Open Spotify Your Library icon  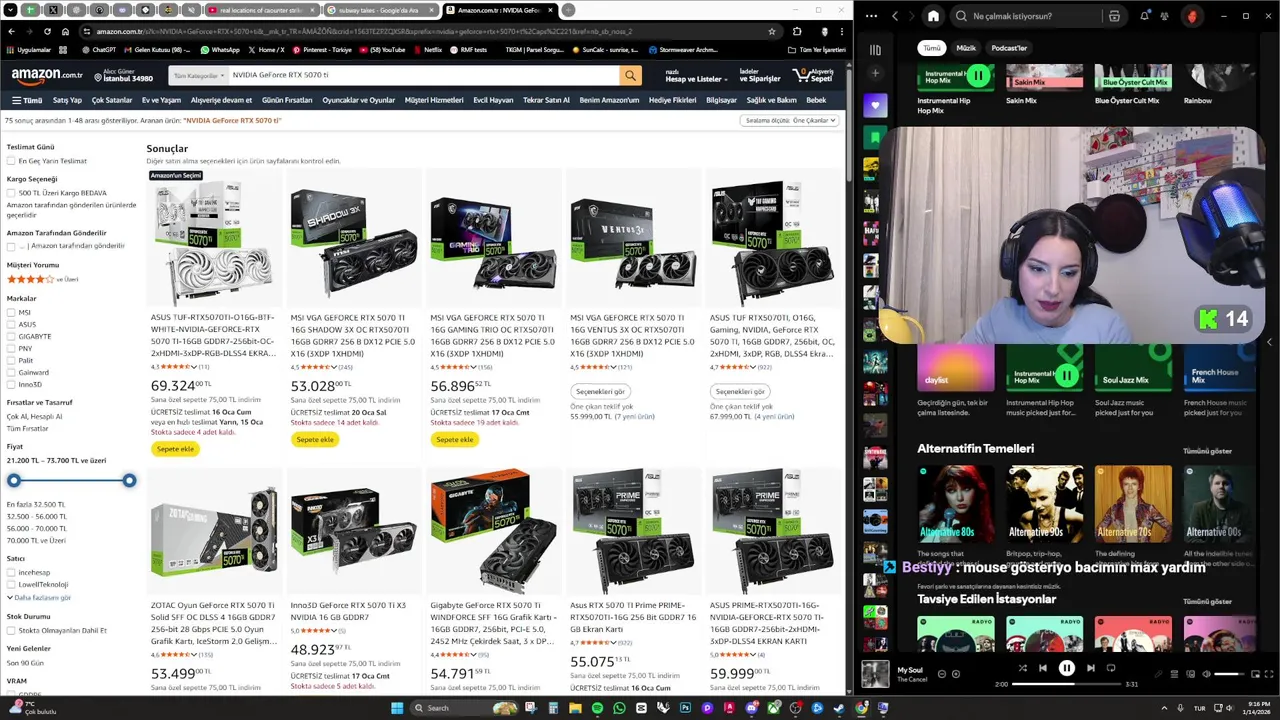[x=875, y=49]
